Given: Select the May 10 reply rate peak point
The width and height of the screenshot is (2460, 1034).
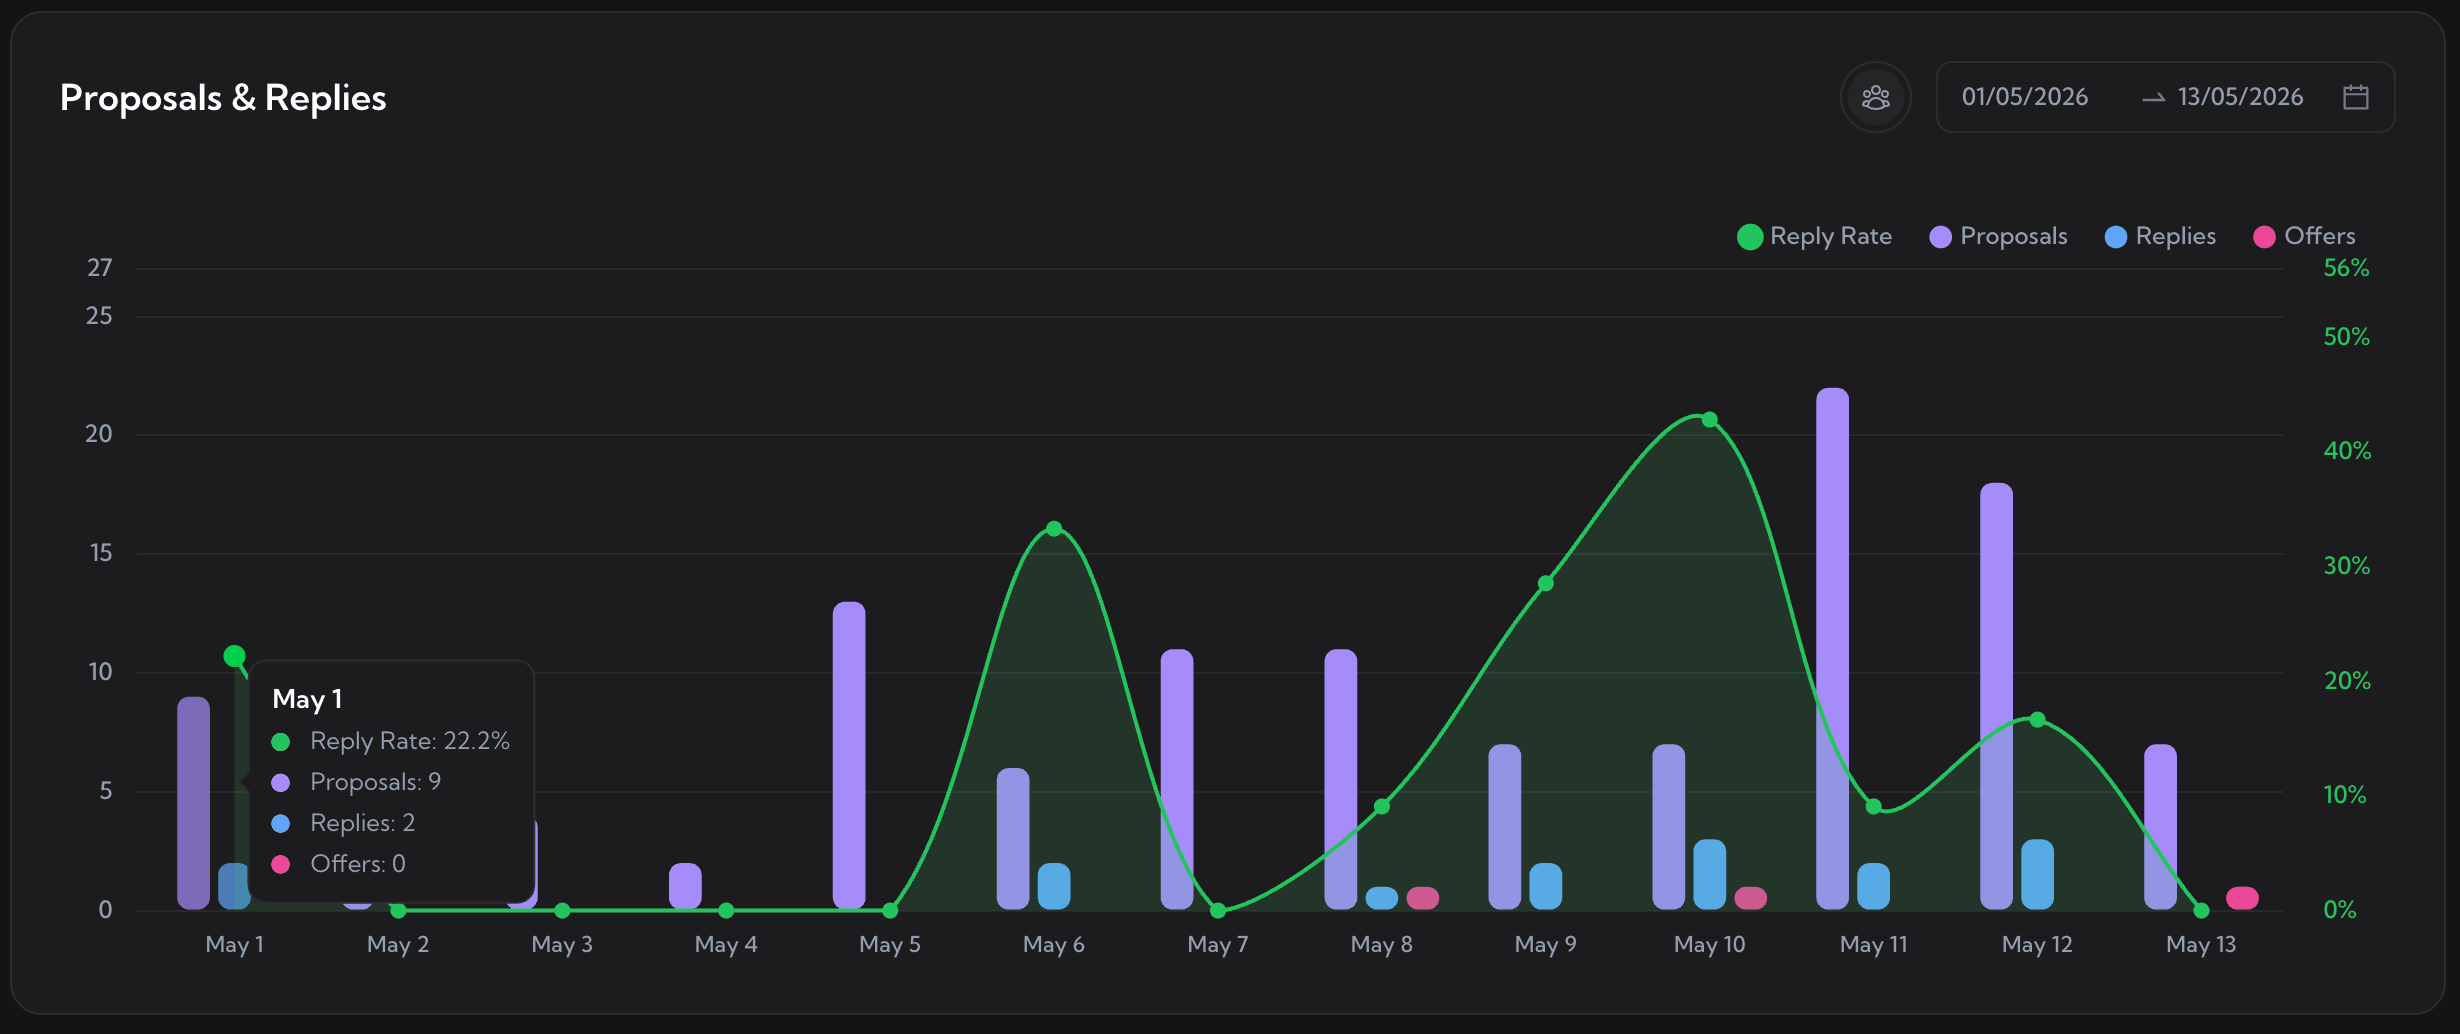Looking at the screenshot, I should click(x=1710, y=419).
